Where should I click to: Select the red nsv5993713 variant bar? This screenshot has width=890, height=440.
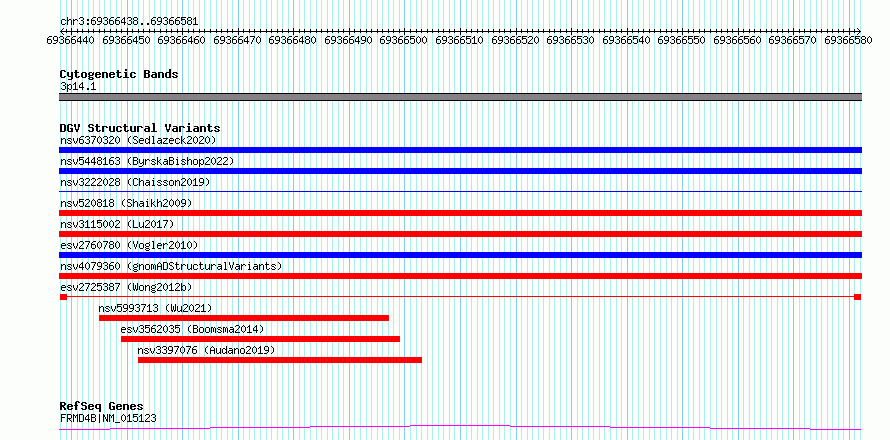tap(244, 318)
